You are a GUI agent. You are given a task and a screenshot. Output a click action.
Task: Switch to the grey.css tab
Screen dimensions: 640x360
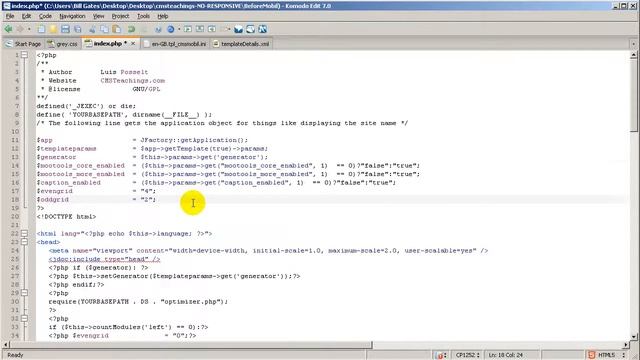(x=62, y=44)
